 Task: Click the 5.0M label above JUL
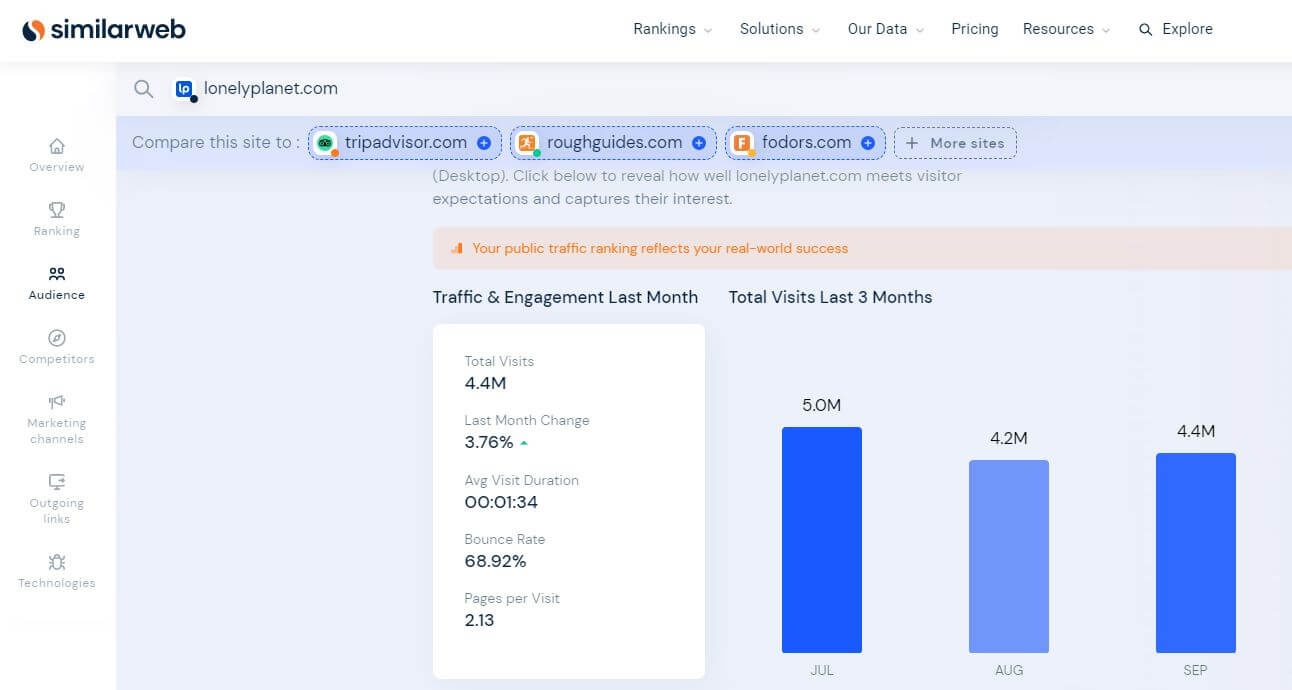(x=822, y=405)
